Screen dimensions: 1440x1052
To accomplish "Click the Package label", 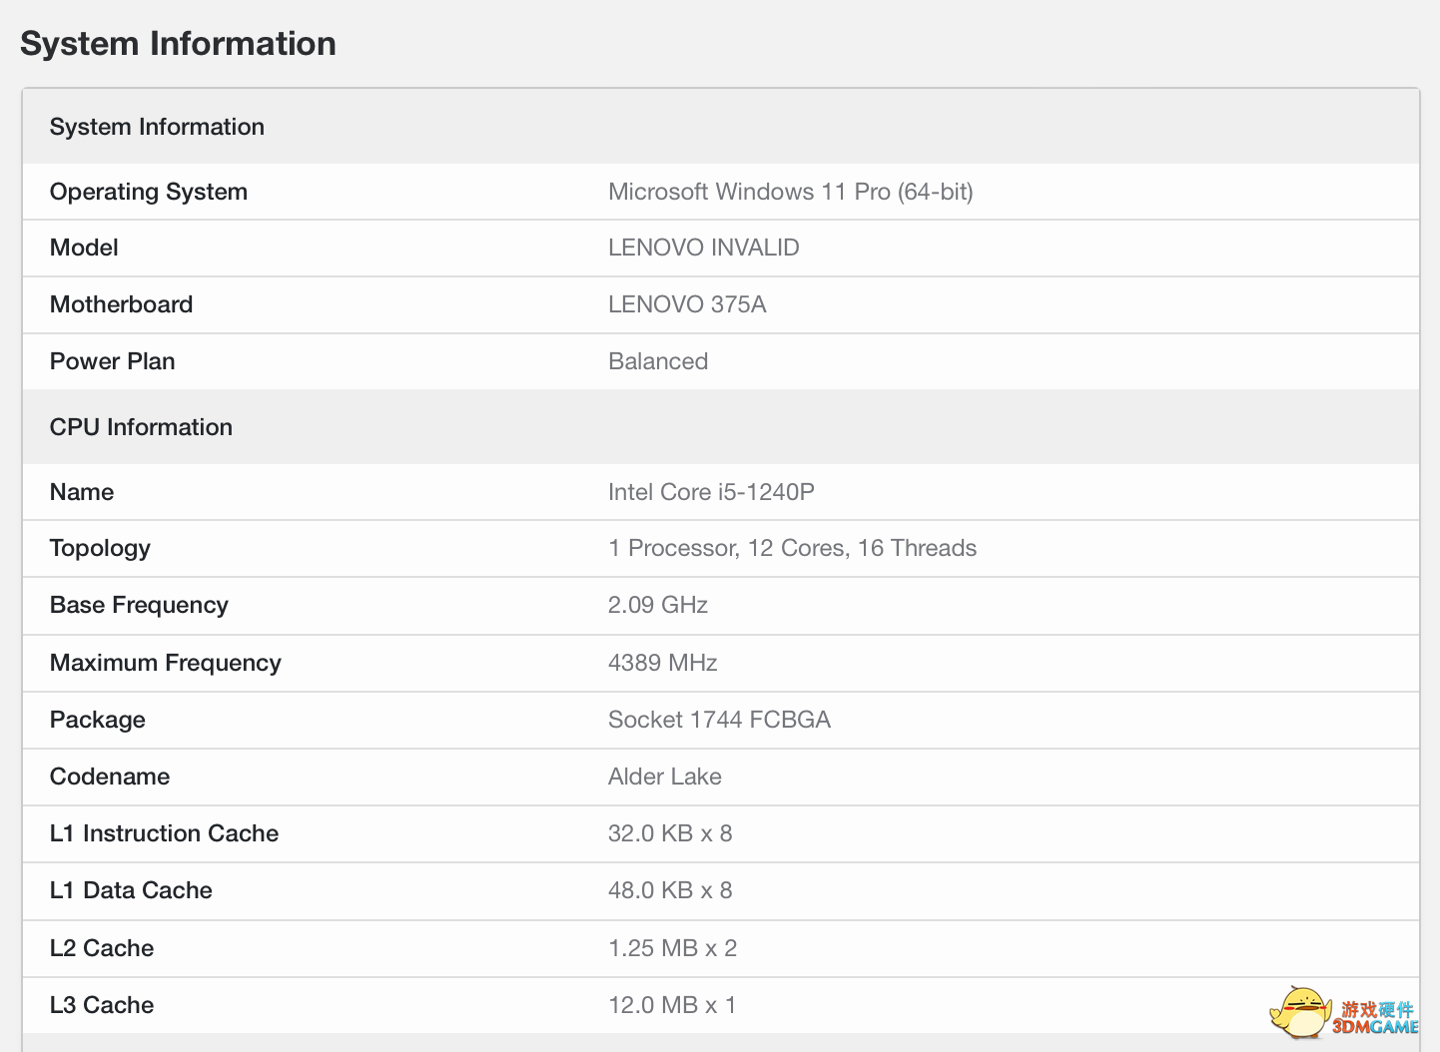I will (98, 721).
